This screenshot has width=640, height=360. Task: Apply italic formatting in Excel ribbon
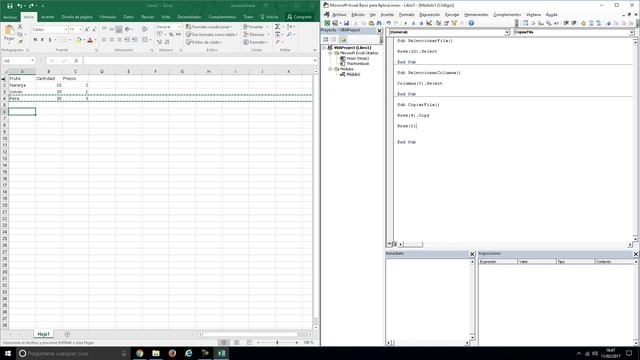coord(42,40)
